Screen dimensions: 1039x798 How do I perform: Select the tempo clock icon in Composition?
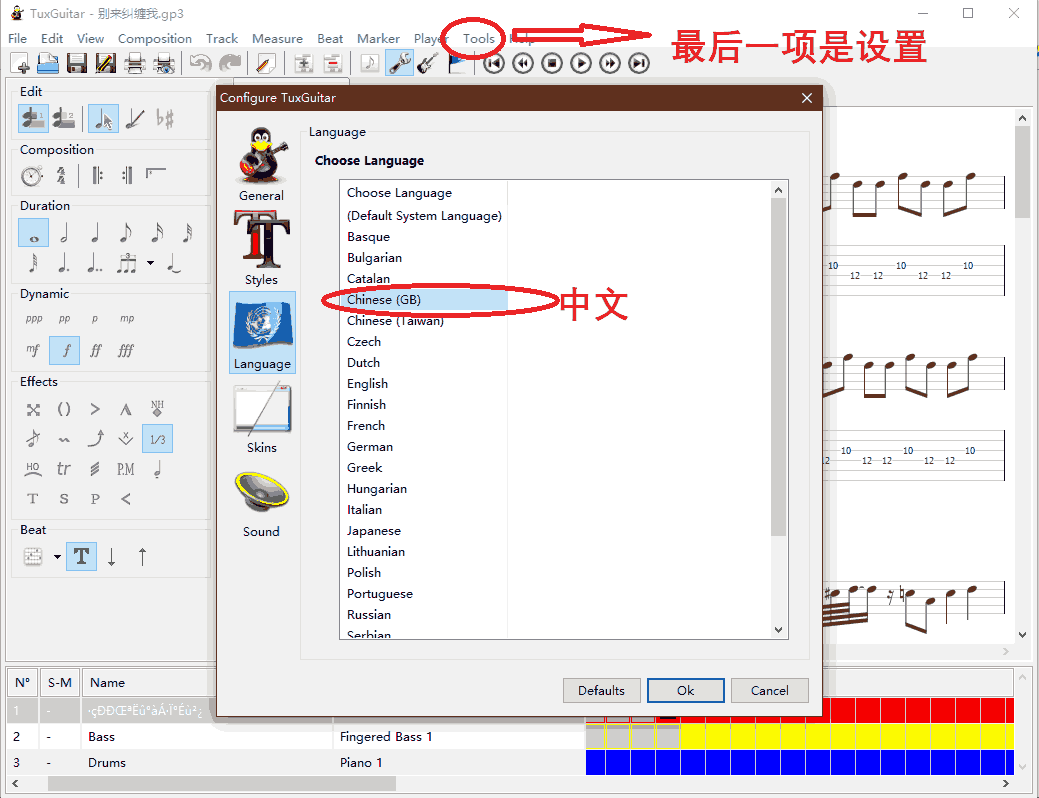[32, 176]
